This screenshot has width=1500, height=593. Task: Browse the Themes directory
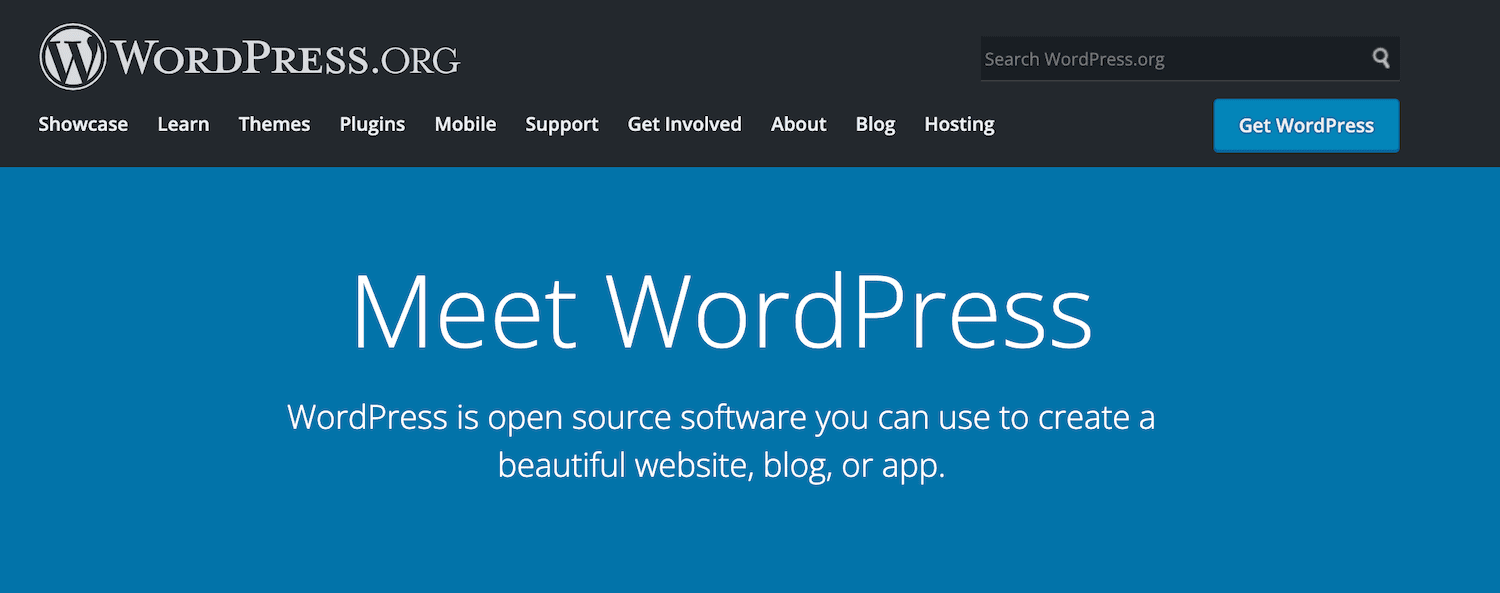point(274,124)
